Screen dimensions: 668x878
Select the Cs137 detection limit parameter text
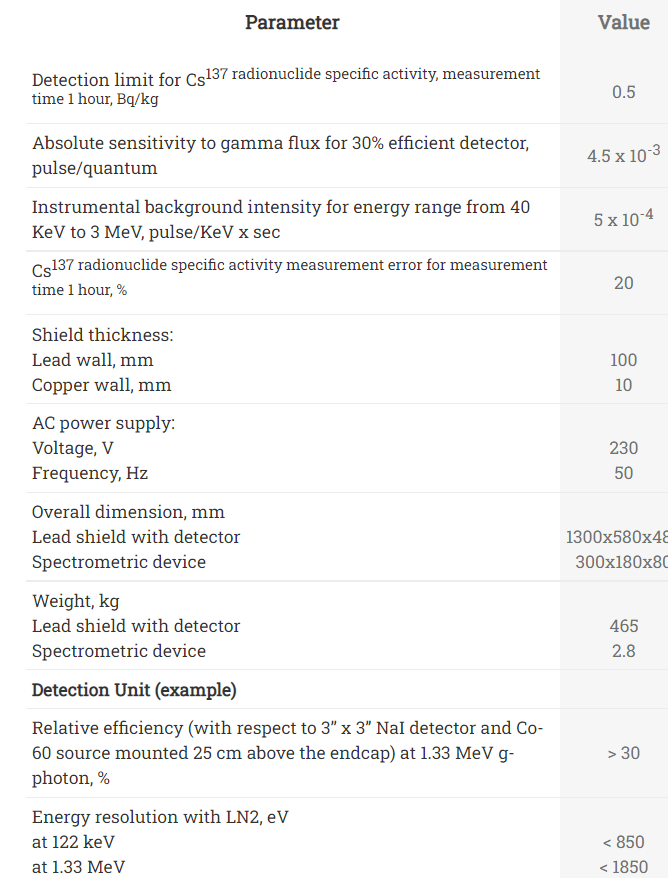[x=286, y=87]
